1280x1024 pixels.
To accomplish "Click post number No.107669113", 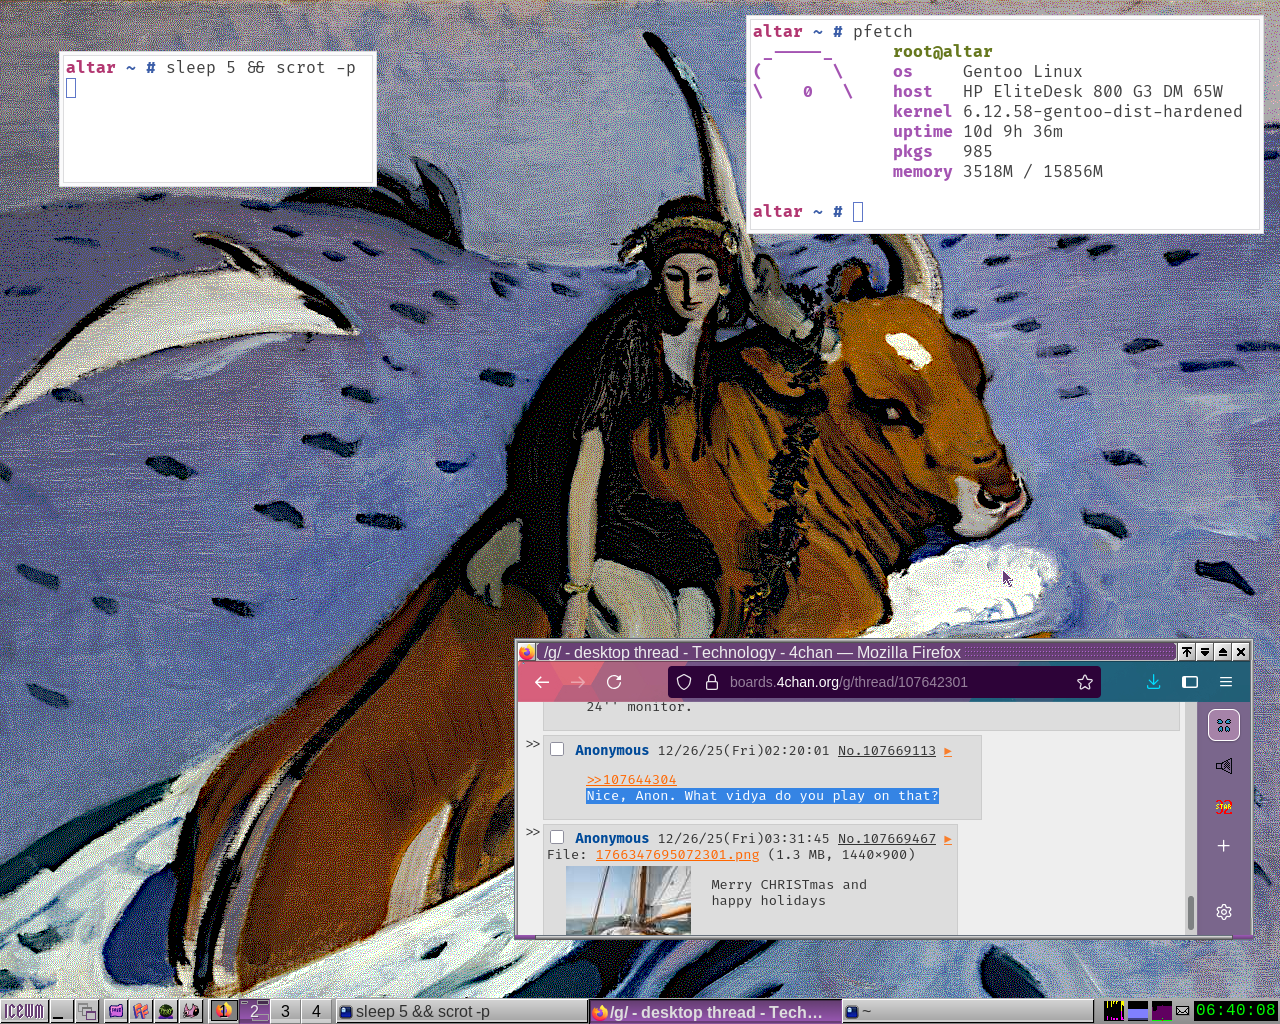I will (x=887, y=751).
